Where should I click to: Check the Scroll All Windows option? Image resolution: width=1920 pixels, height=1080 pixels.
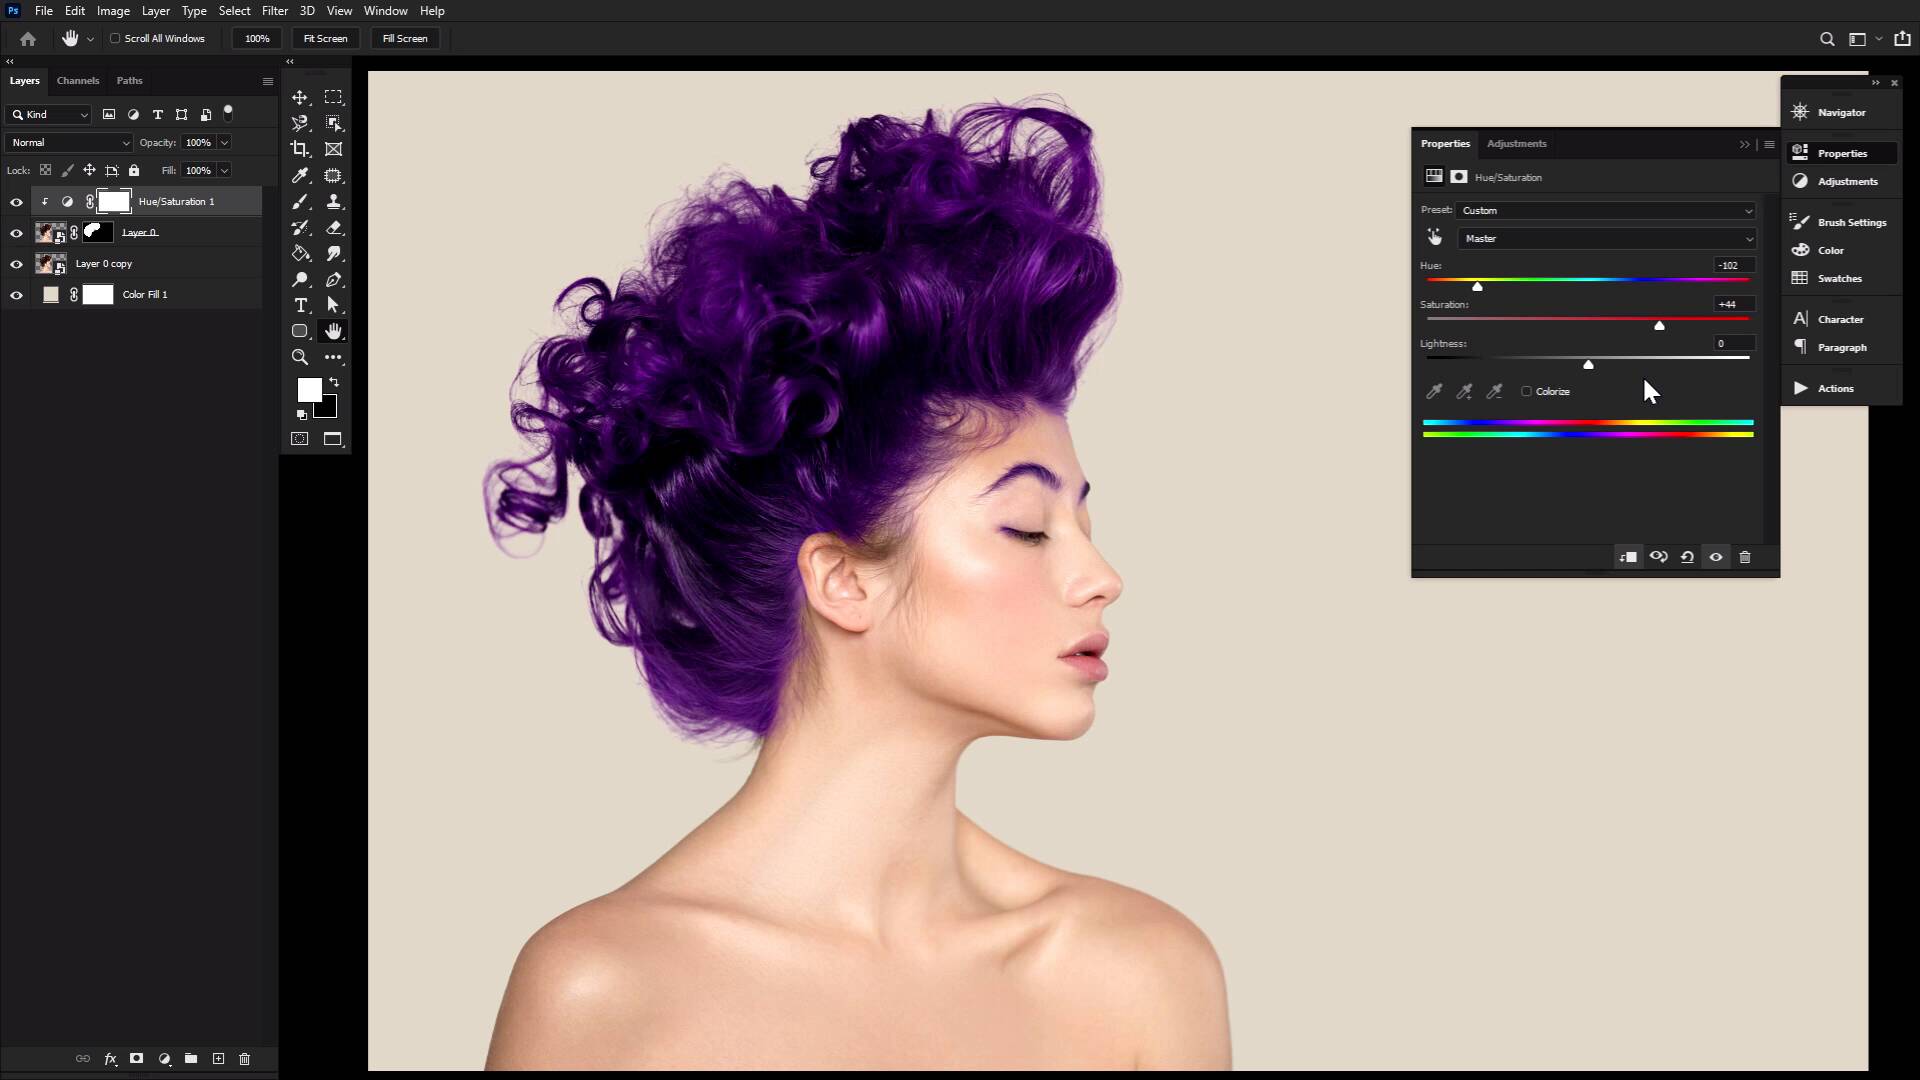point(116,38)
